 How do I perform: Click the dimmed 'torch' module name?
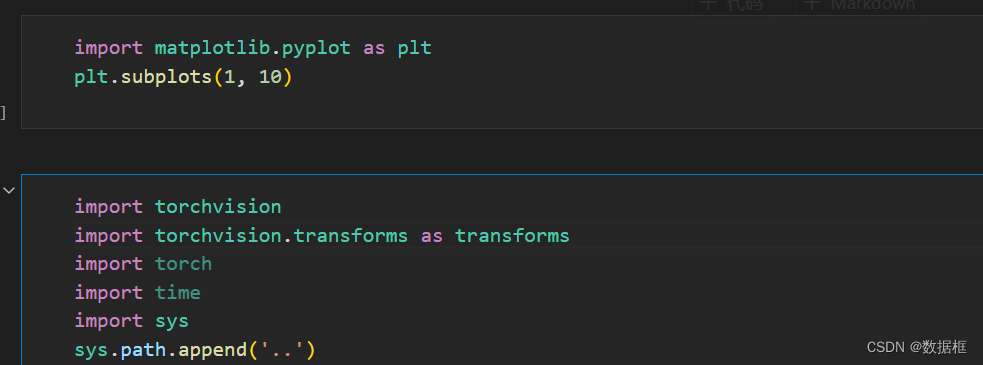(184, 263)
